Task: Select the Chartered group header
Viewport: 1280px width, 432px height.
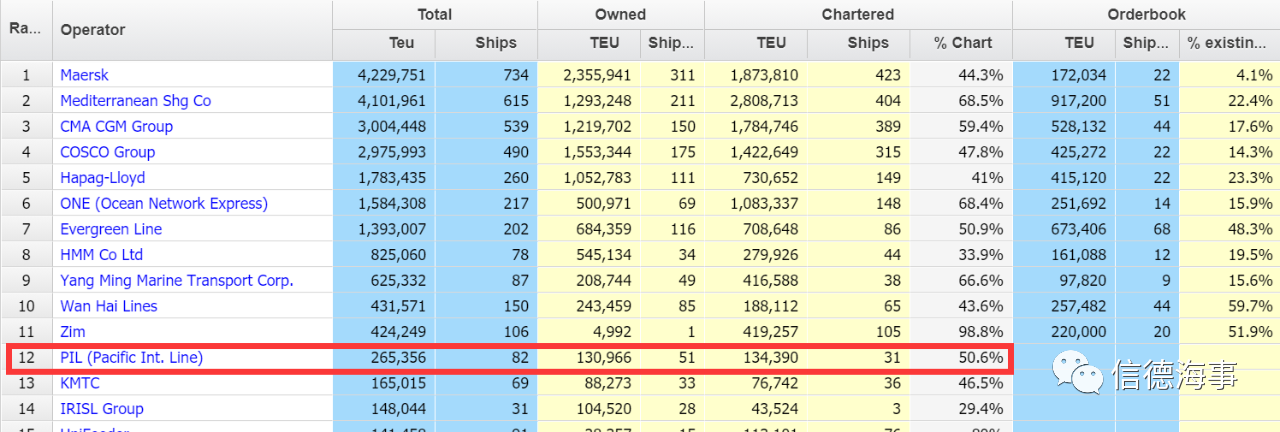Action: click(858, 15)
